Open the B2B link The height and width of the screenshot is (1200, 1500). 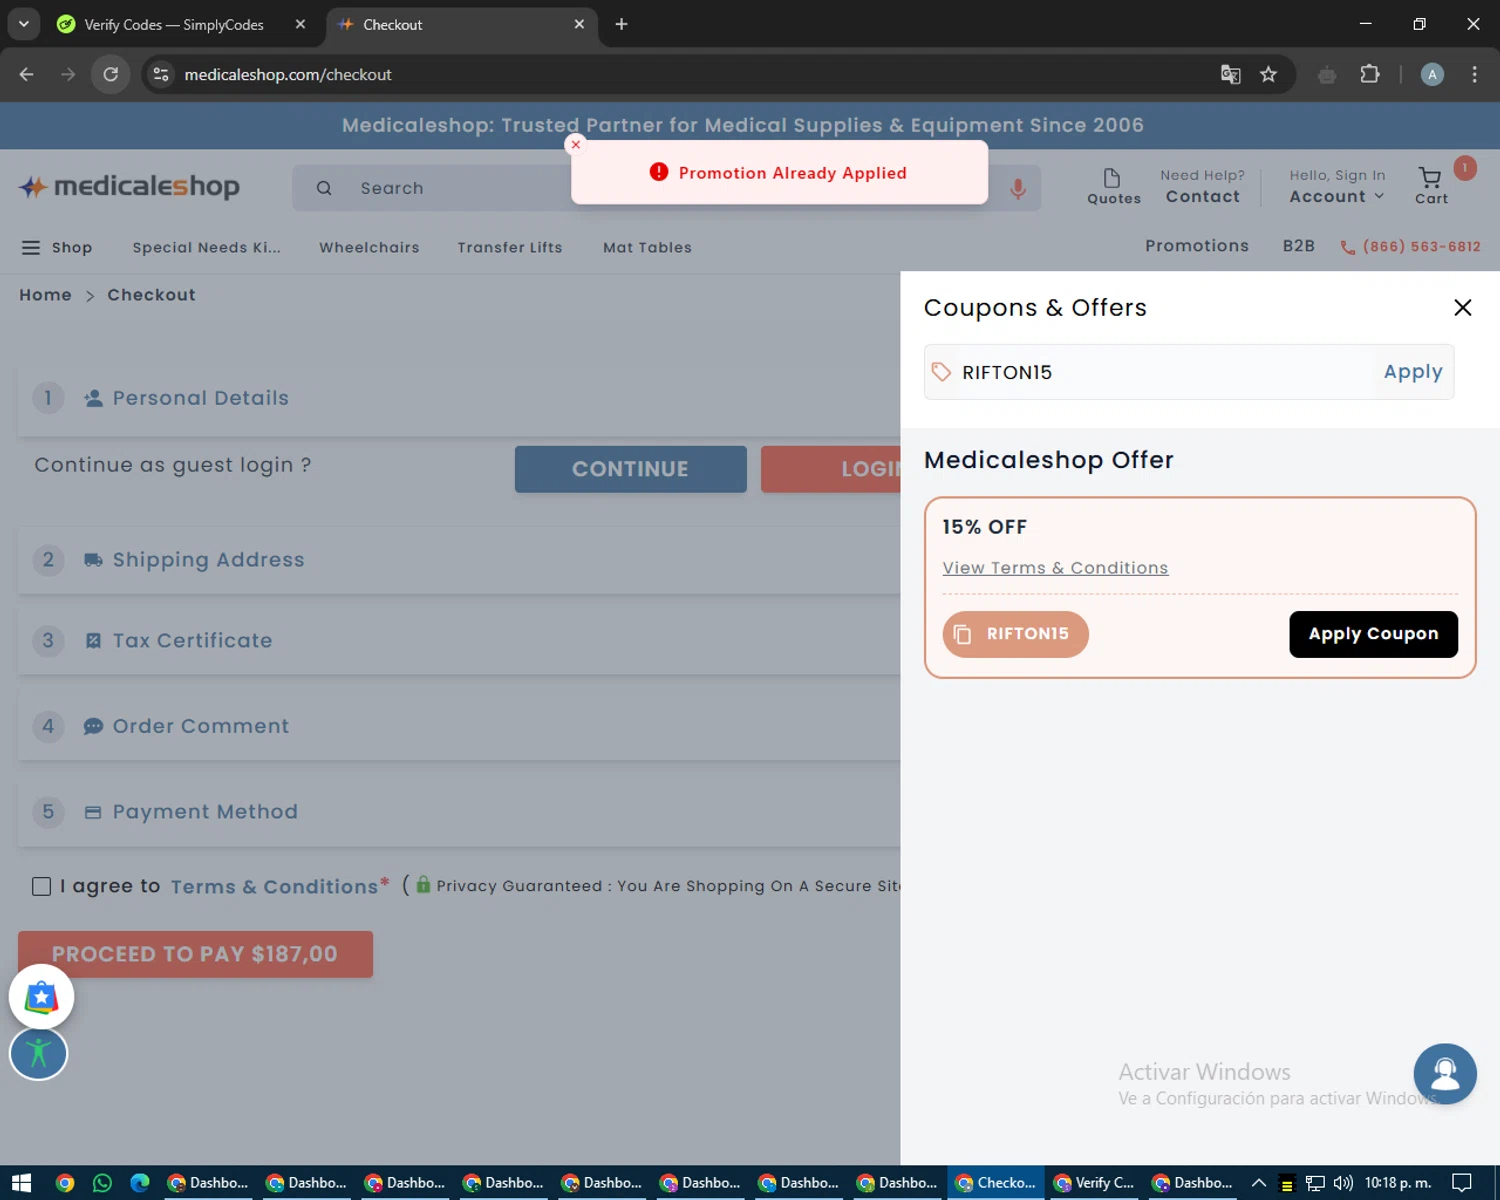point(1298,246)
